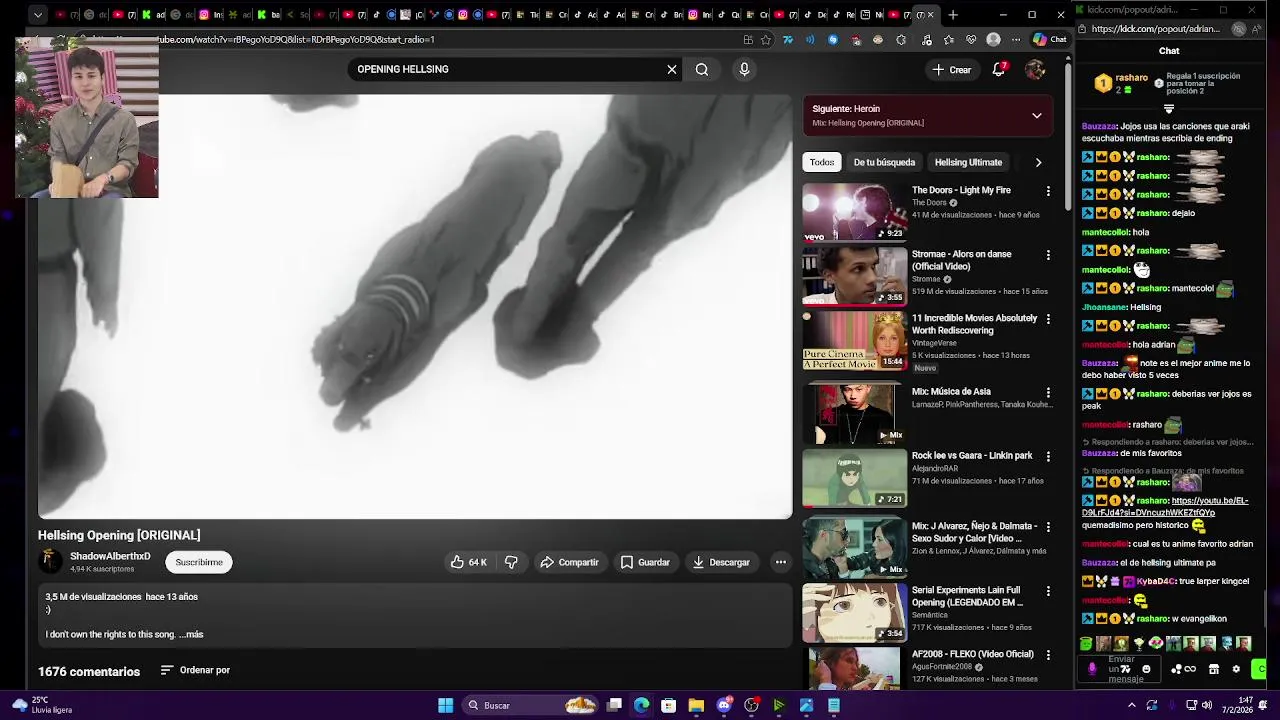Click the YouTube page vertical scrollbar

1068,140
